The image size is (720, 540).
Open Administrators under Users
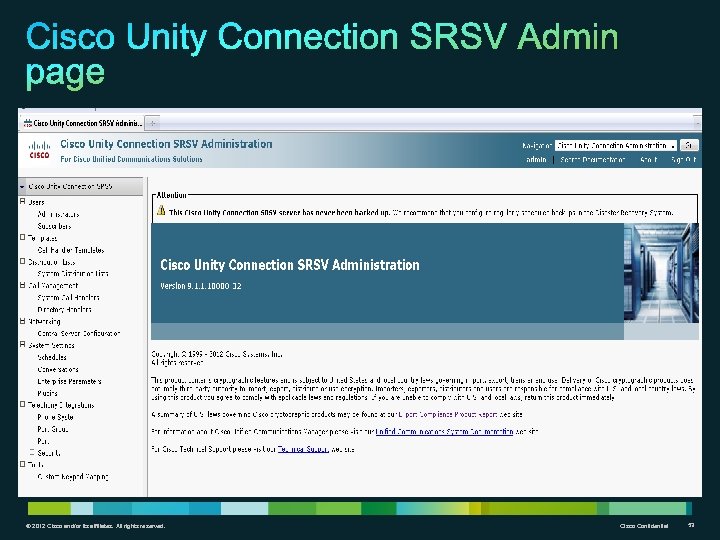tap(58, 214)
